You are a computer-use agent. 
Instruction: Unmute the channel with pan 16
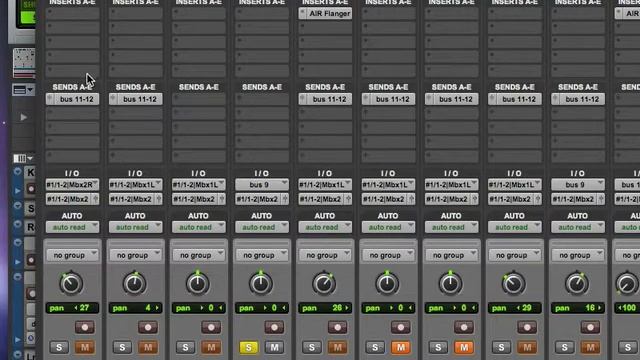click(590, 347)
